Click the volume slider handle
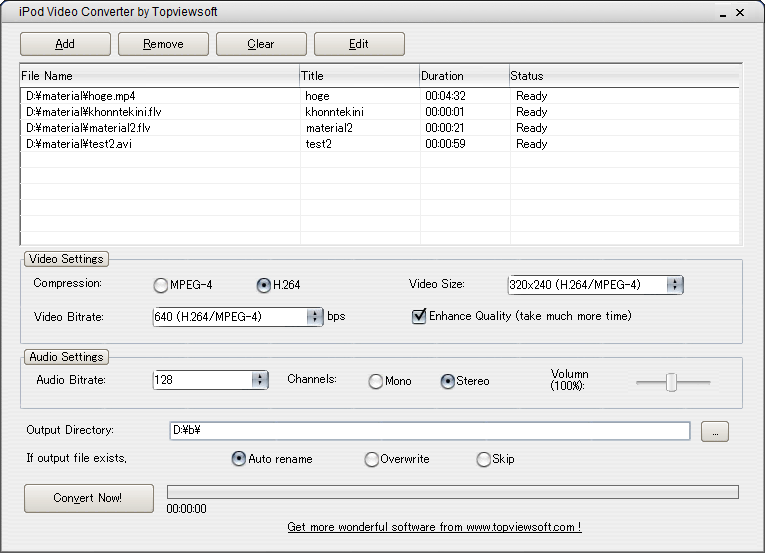Screen dimensions: 765x553 (x=672, y=383)
